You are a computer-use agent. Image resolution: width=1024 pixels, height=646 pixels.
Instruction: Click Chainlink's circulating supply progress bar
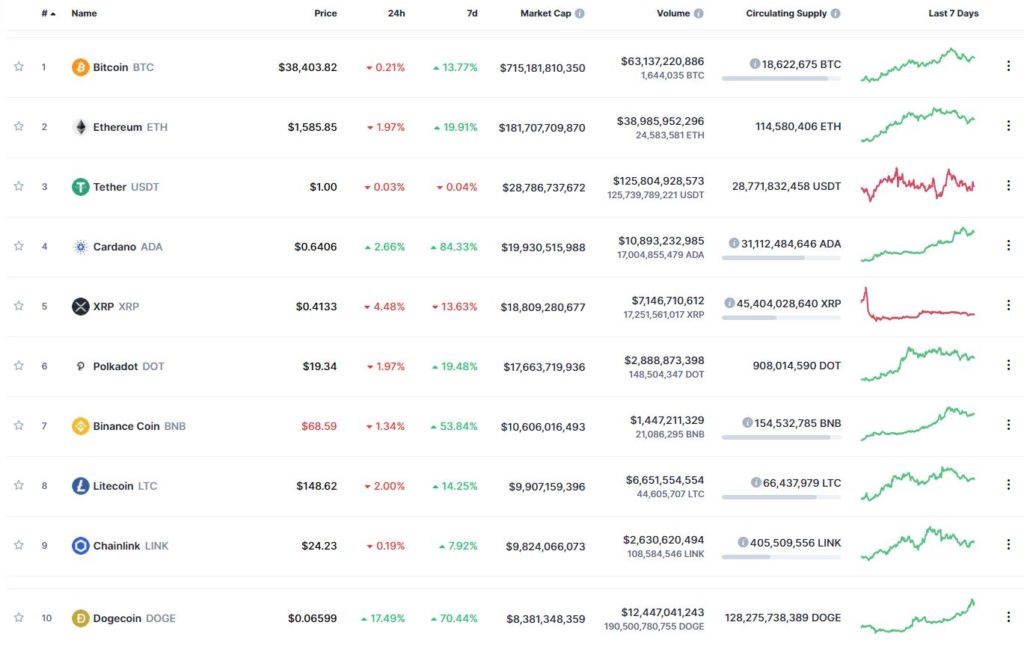781,557
